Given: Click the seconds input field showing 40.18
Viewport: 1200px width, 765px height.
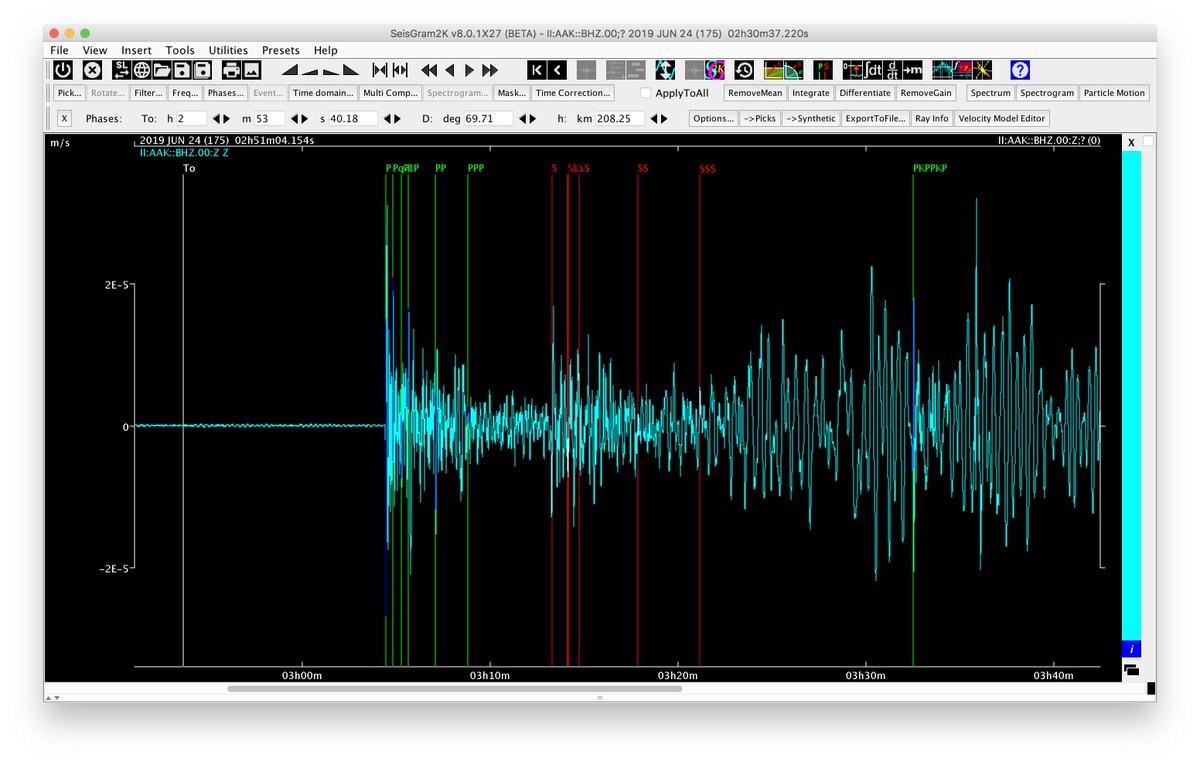Looking at the screenshot, I should pyautogui.click(x=353, y=118).
